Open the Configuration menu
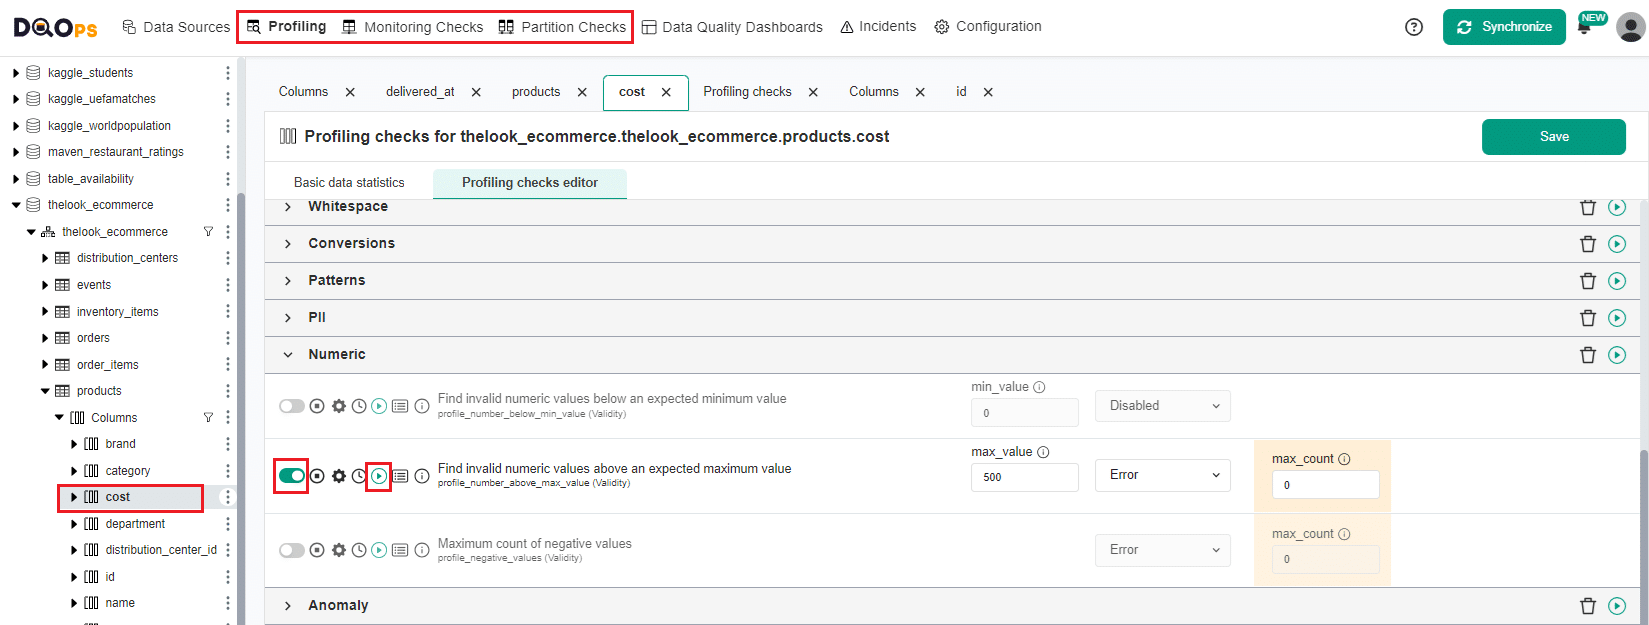Viewport: 1649px width, 625px height. pyautogui.click(x=988, y=27)
